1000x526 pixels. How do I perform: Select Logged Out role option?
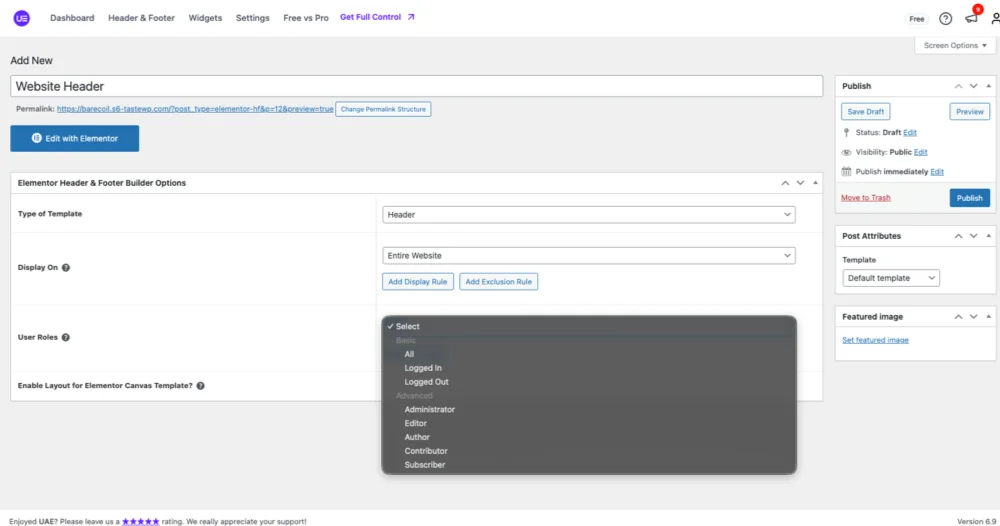pos(589,382)
